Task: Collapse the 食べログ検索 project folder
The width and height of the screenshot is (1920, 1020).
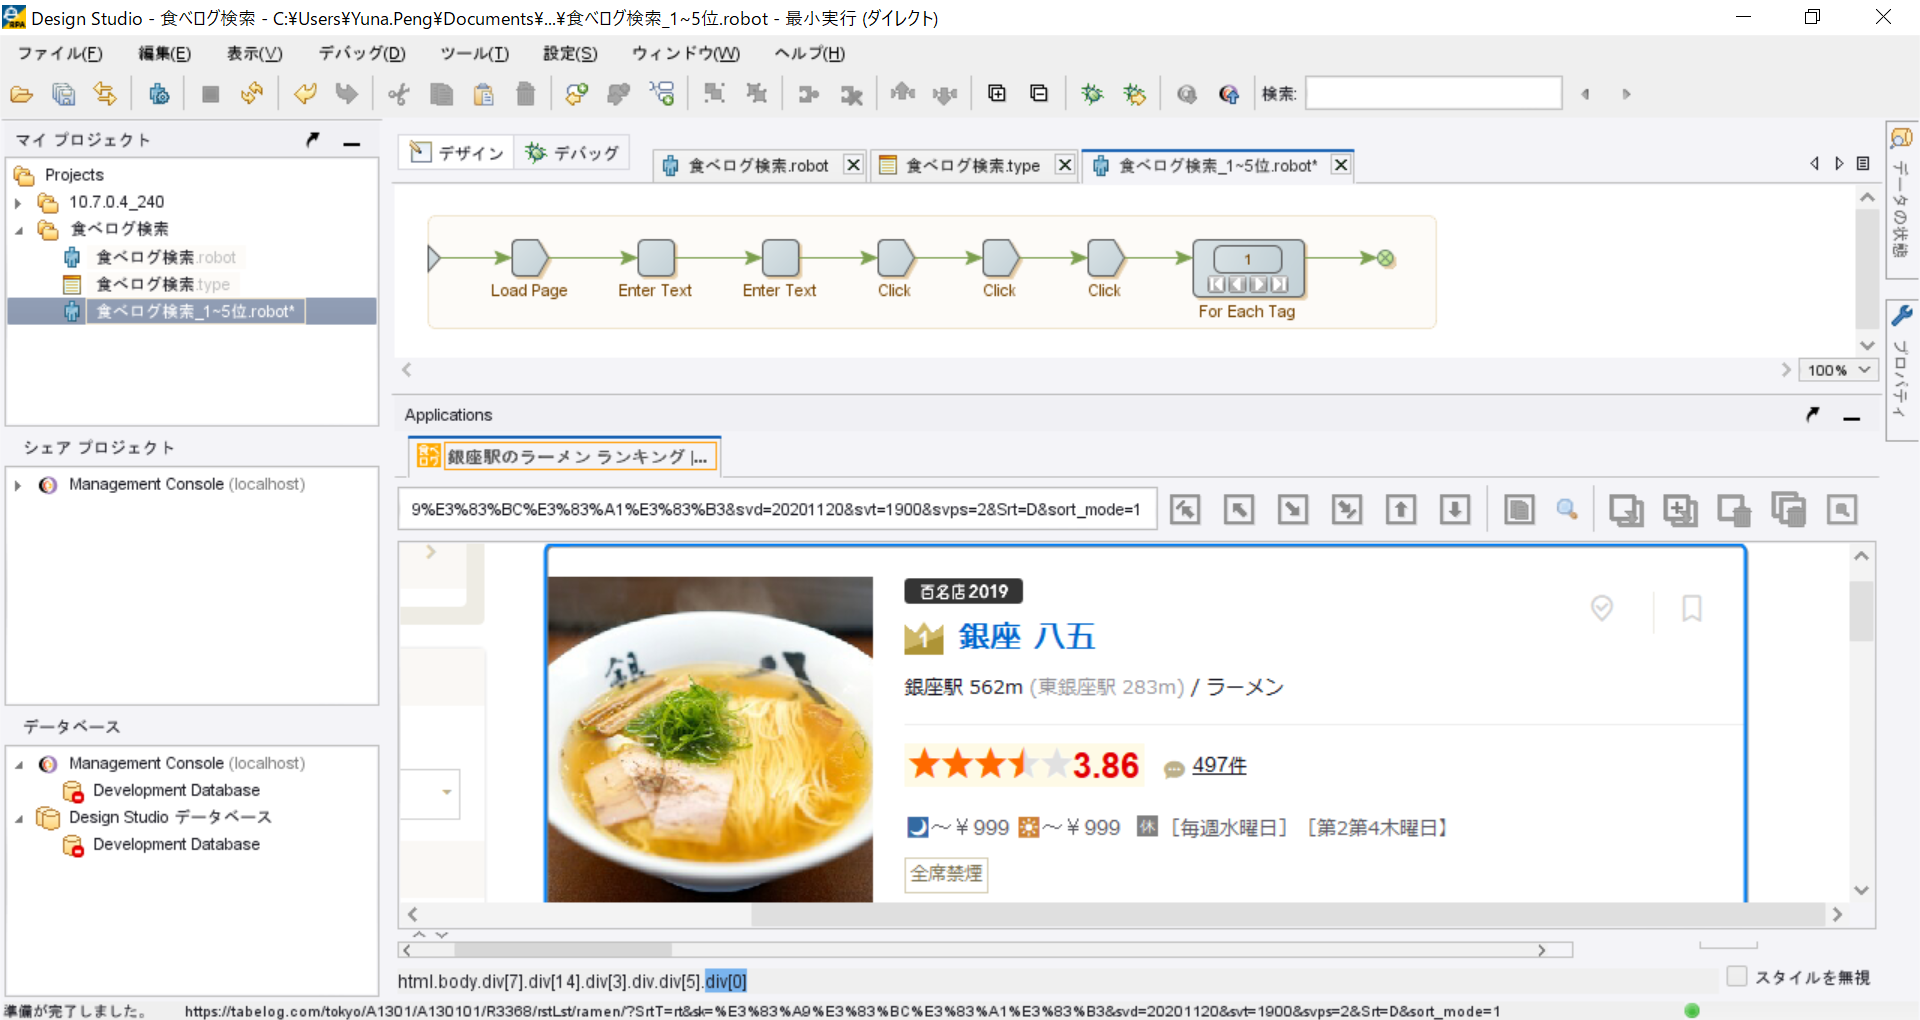Action: click(x=18, y=230)
